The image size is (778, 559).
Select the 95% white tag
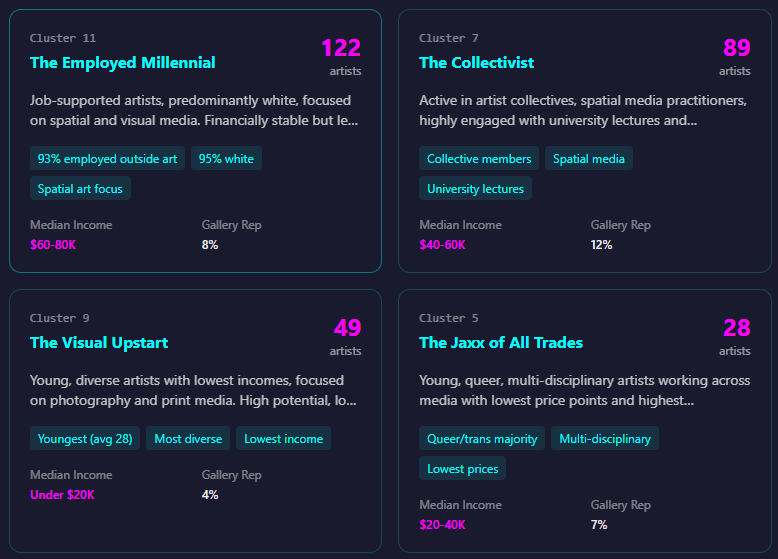point(226,159)
